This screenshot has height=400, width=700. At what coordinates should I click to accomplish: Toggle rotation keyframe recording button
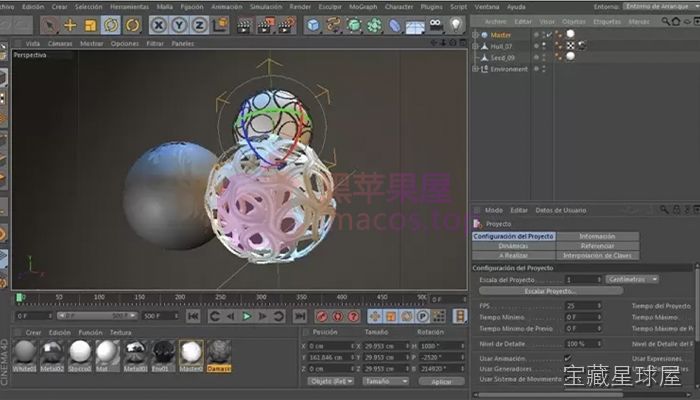407,316
